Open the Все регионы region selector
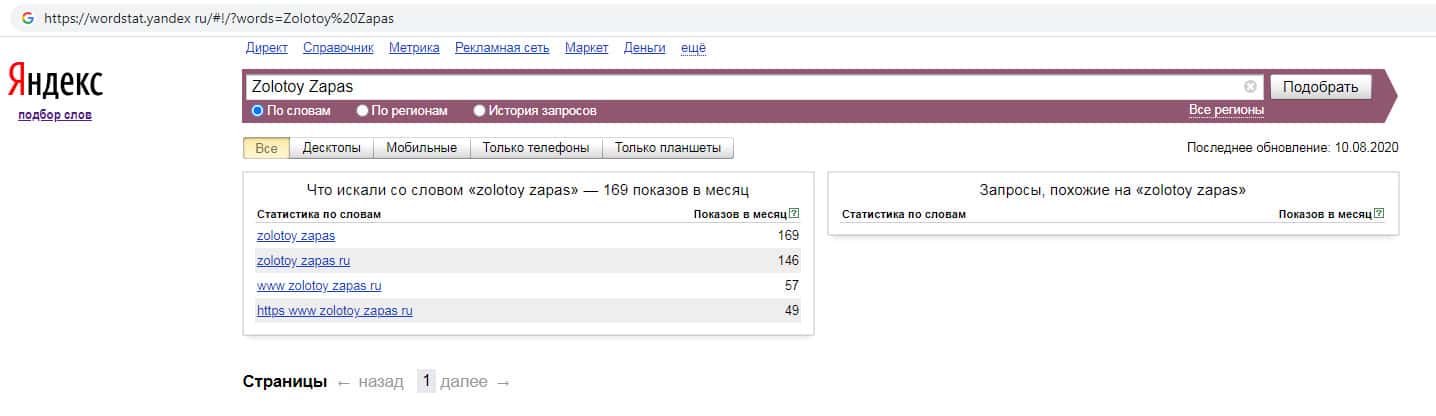This screenshot has height=416, width=1436. [x=1226, y=110]
